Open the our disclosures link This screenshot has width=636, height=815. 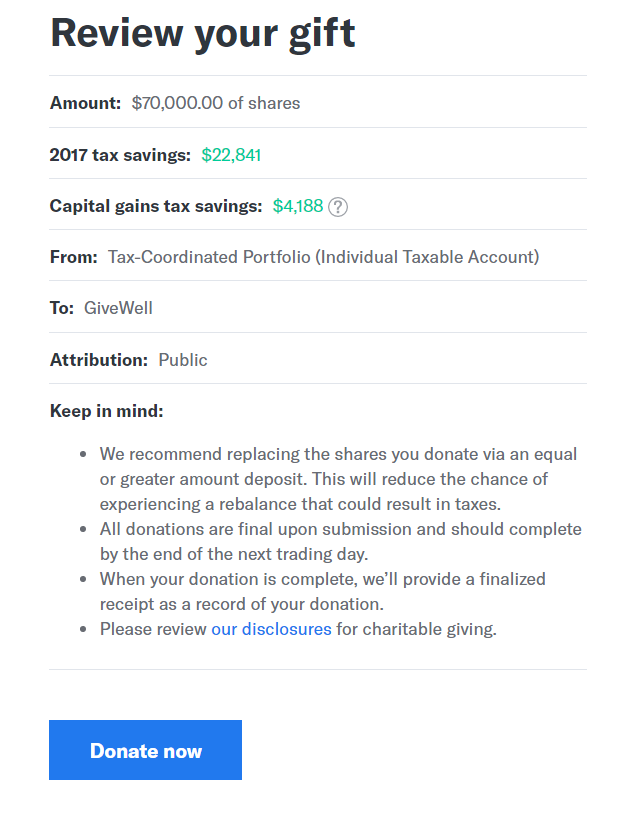pos(271,629)
